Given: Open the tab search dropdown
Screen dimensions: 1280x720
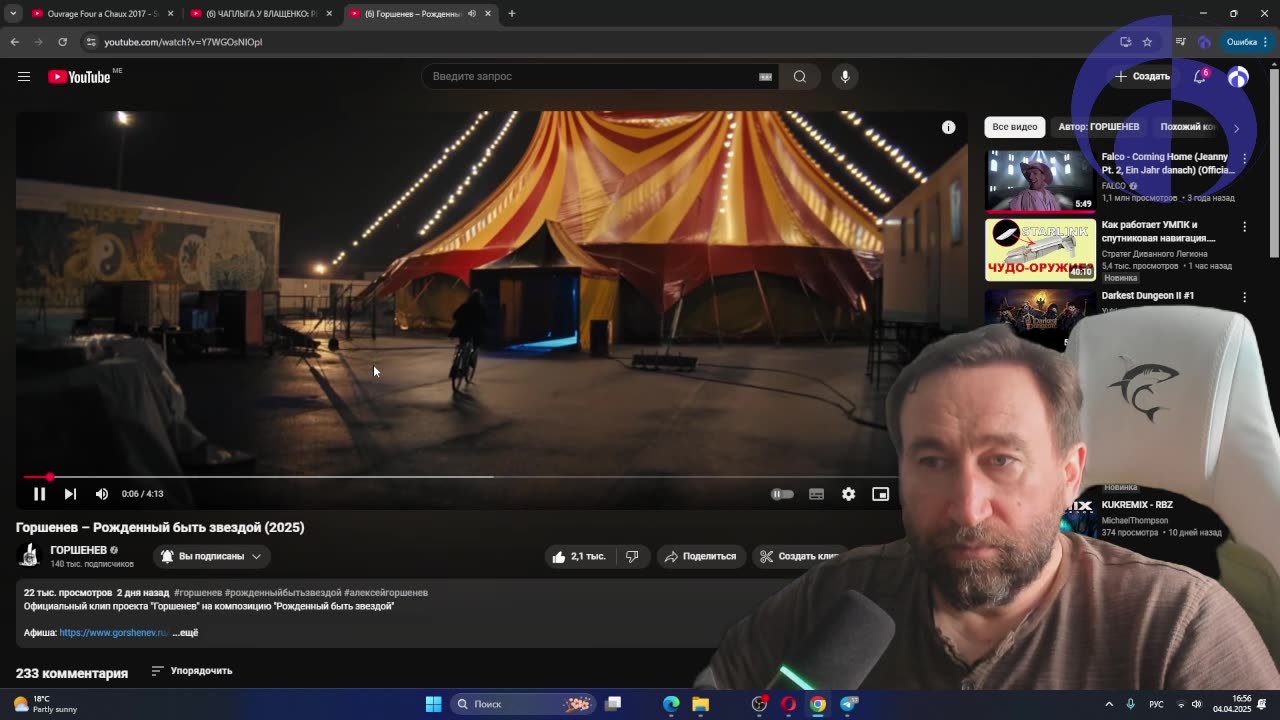Looking at the screenshot, I should (13, 14).
